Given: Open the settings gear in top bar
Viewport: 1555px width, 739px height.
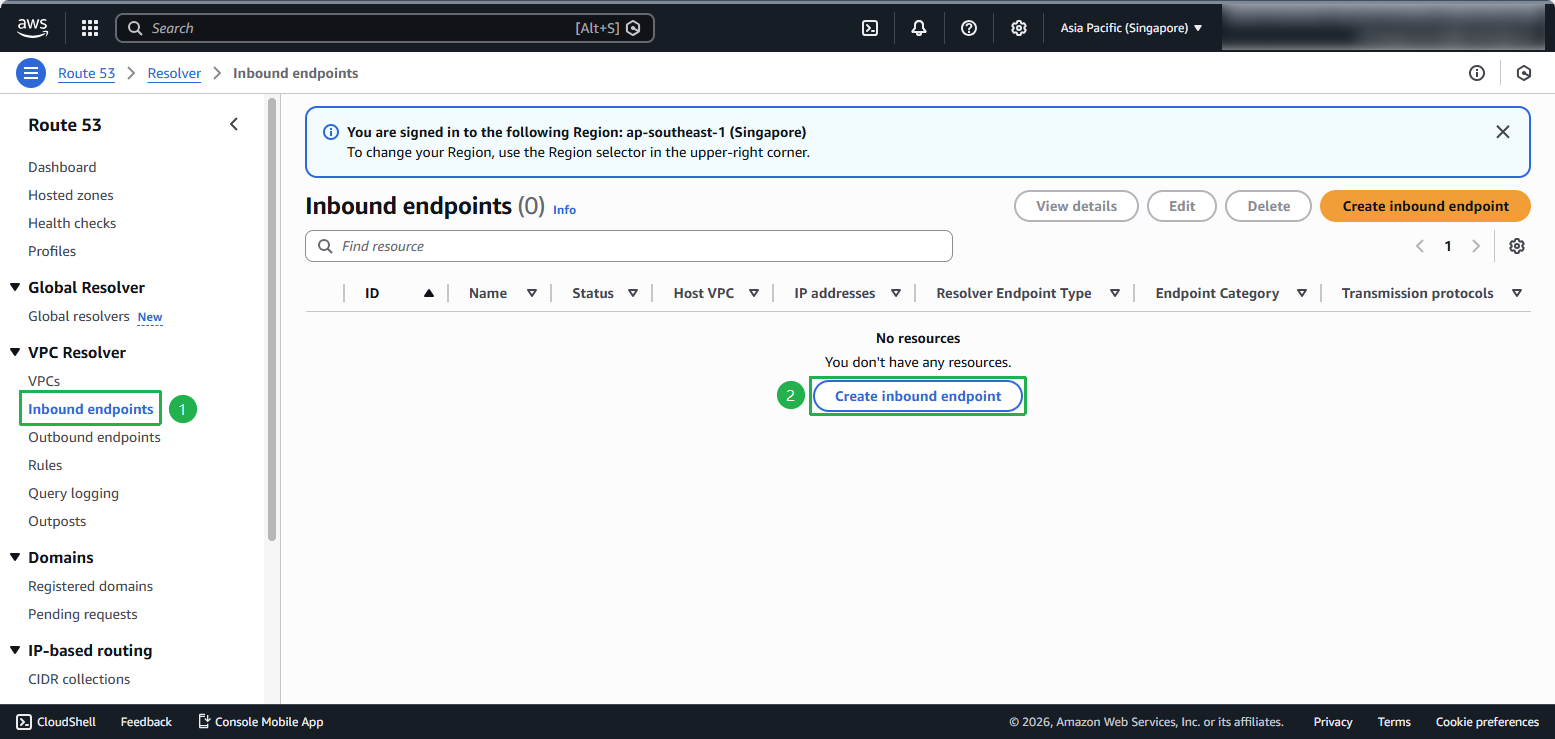Looking at the screenshot, I should (x=1019, y=28).
